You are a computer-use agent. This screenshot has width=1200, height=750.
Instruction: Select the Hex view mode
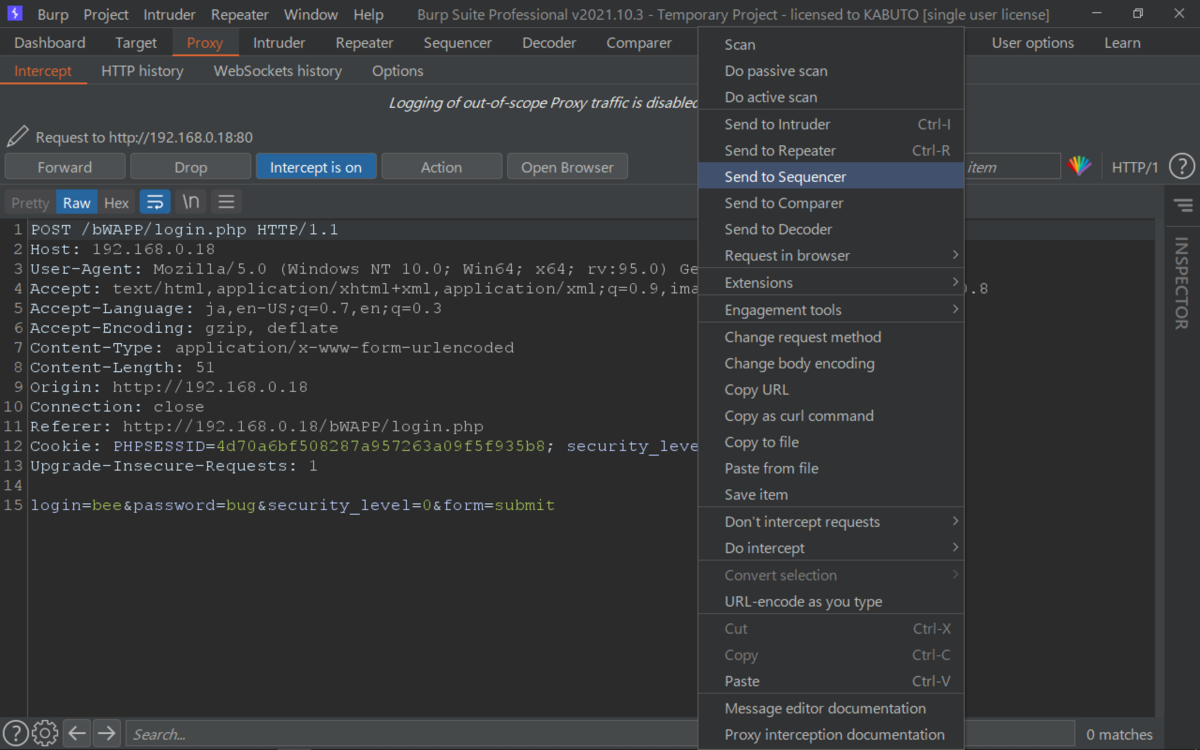[117, 202]
